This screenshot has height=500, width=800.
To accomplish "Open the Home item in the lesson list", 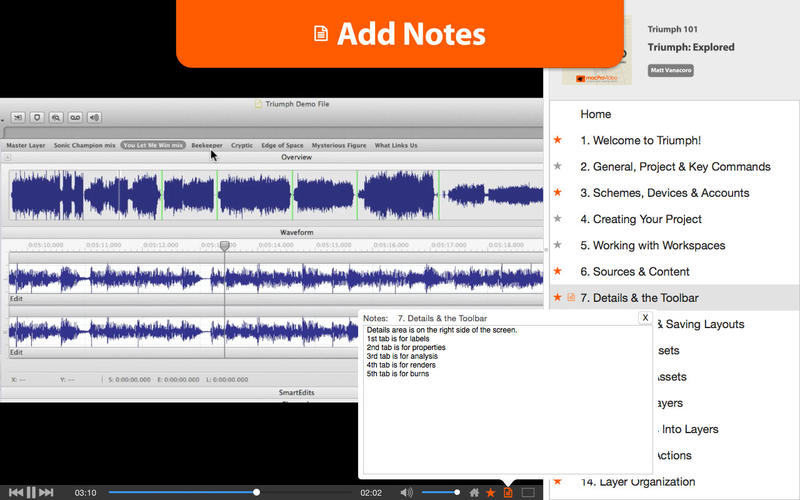I will tap(595, 114).
